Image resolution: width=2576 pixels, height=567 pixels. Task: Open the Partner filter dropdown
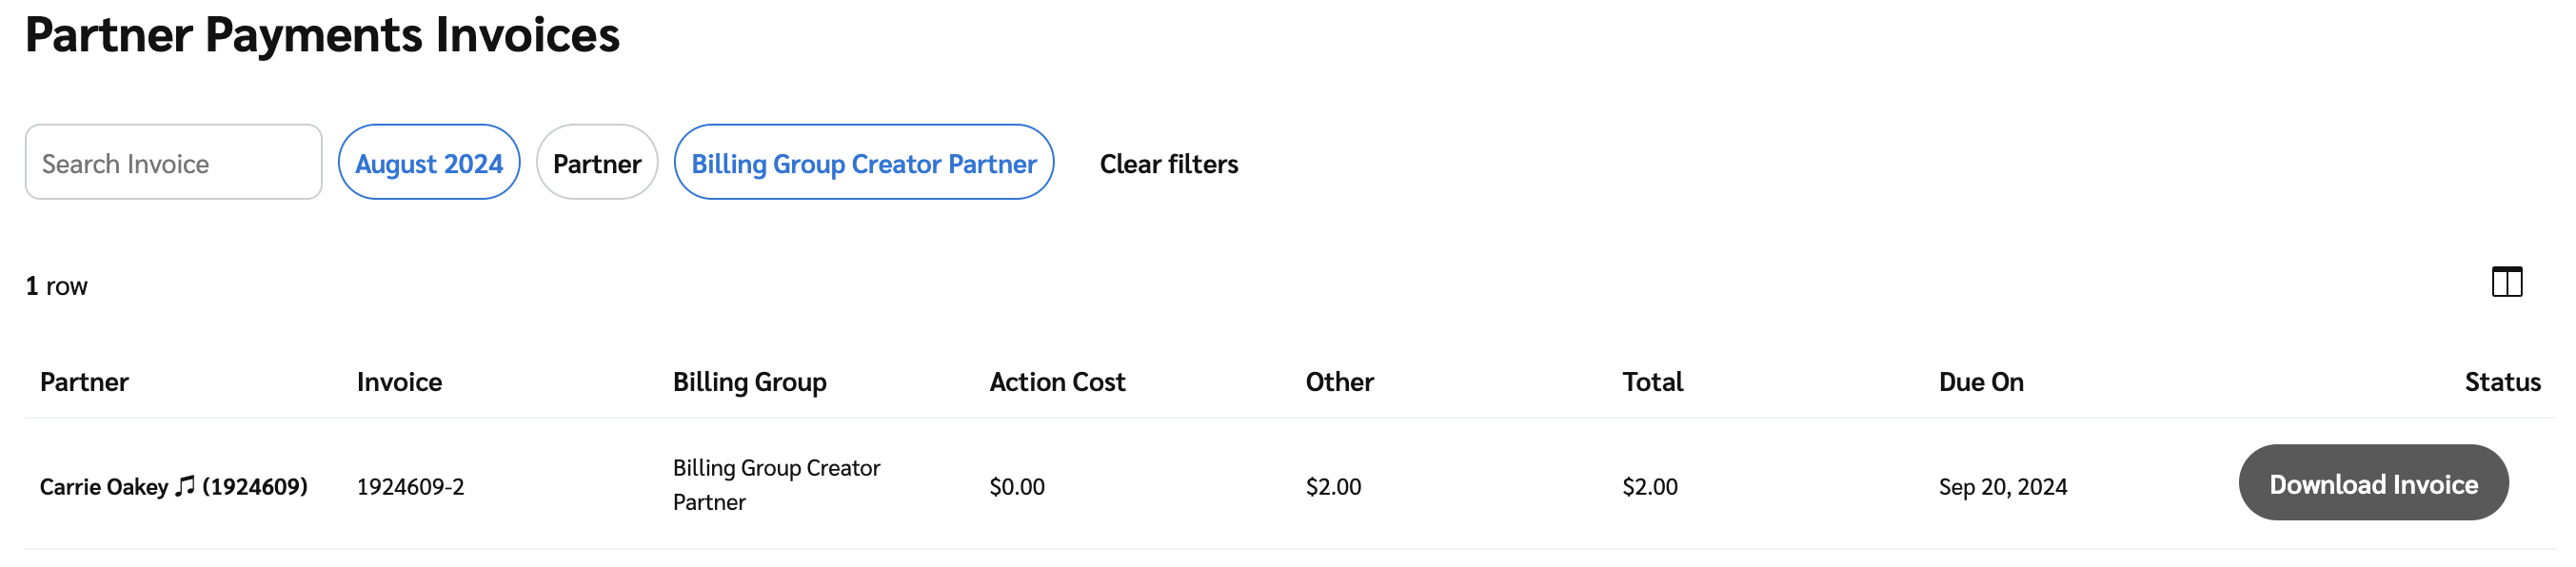596,162
